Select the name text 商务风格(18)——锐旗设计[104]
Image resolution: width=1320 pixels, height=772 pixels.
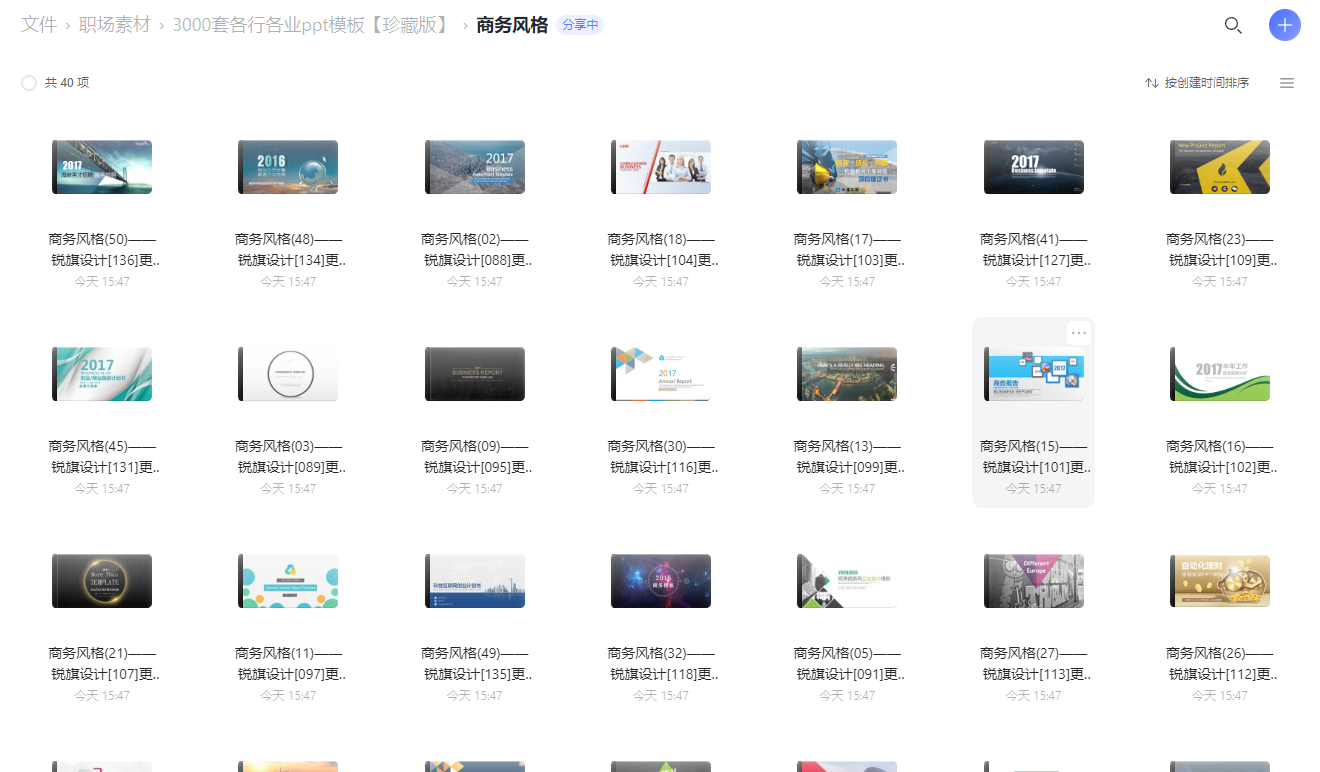pyautogui.click(x=661, y=250)
